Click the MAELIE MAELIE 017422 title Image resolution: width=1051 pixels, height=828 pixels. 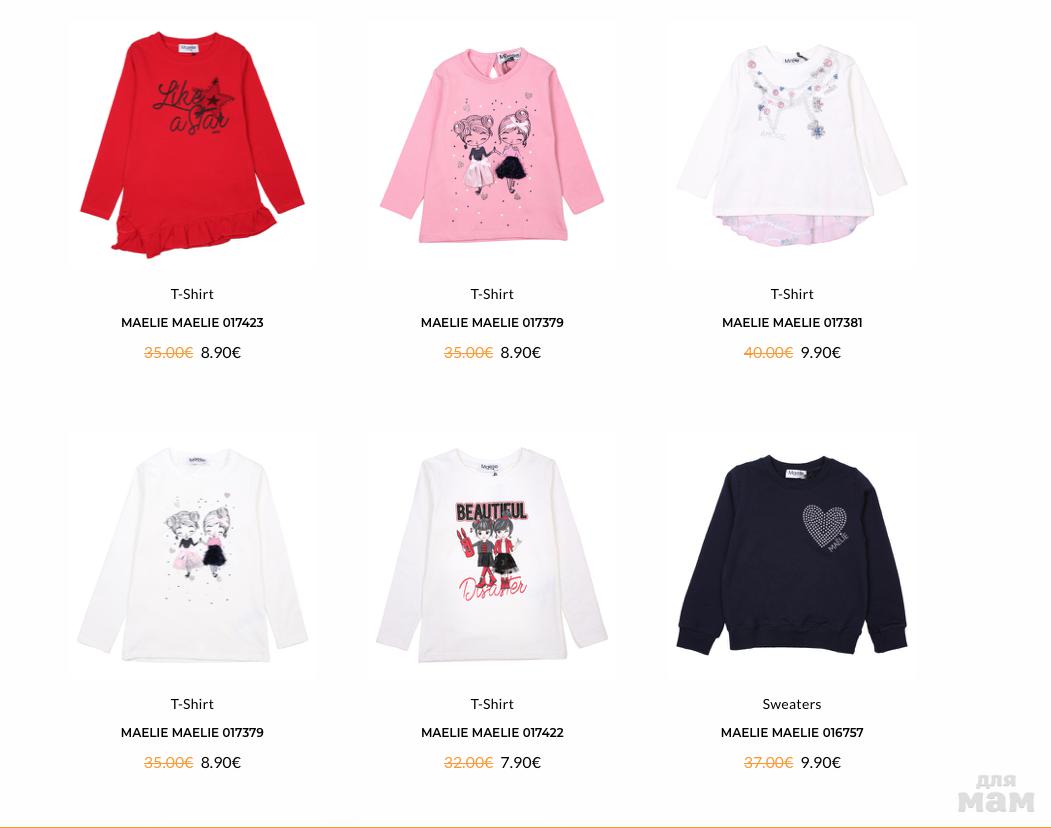[492, 733]
